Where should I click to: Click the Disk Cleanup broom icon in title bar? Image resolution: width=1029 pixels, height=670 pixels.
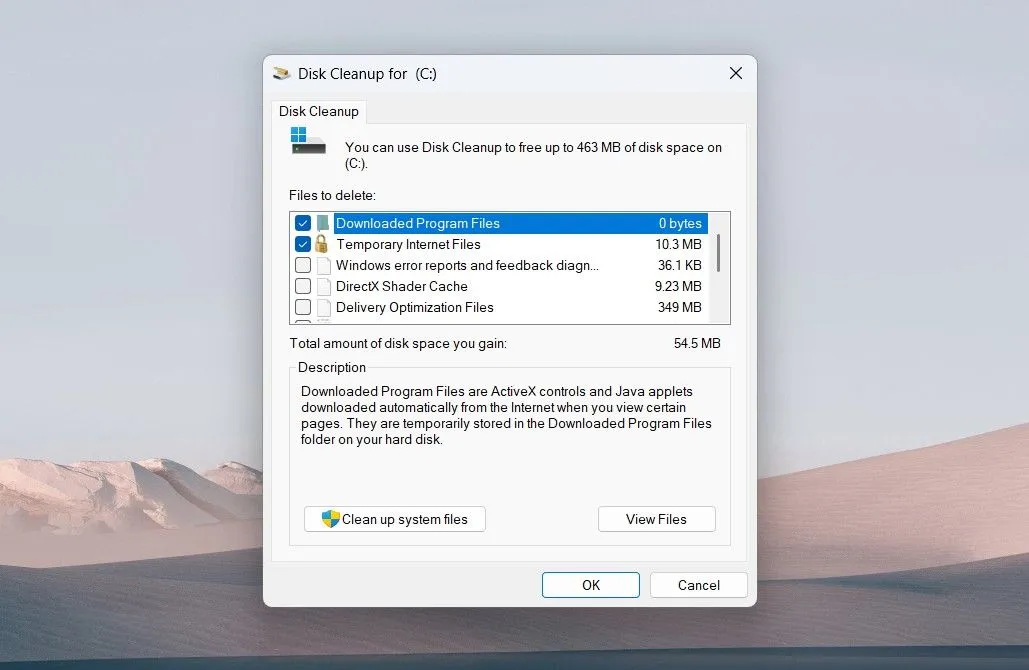(282, 73)
